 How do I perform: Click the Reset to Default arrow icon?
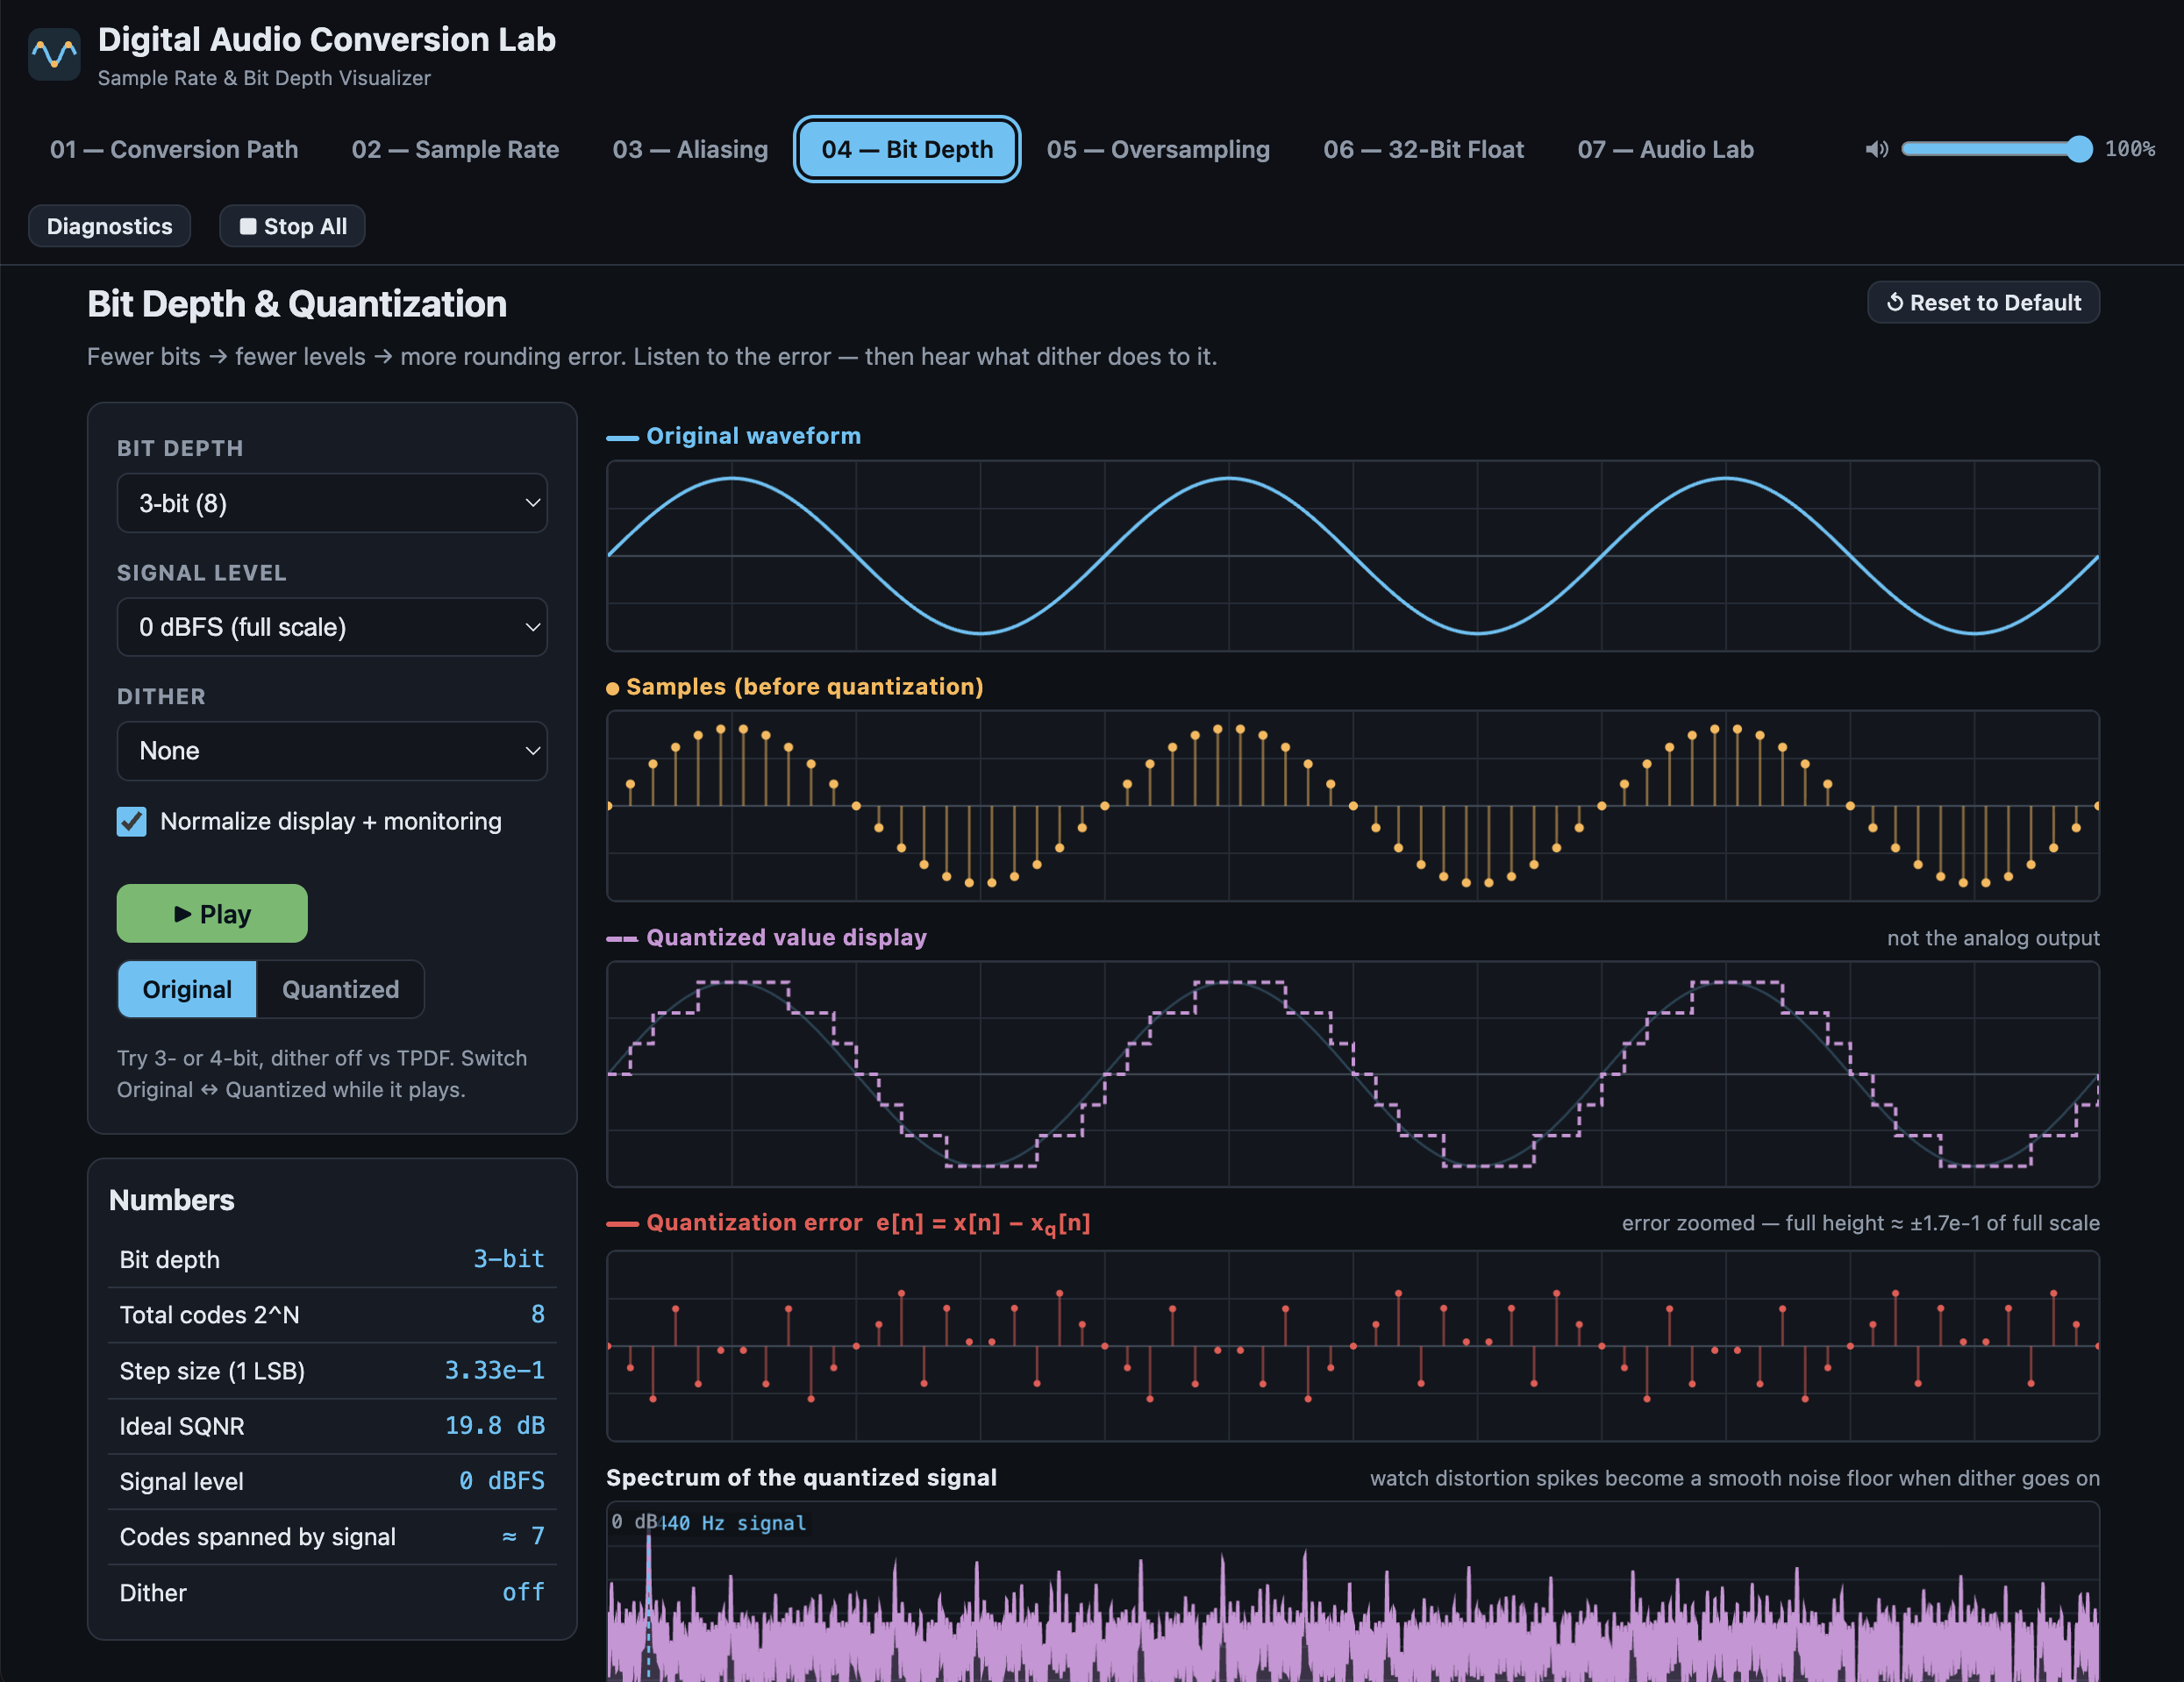coord(1894,302)
